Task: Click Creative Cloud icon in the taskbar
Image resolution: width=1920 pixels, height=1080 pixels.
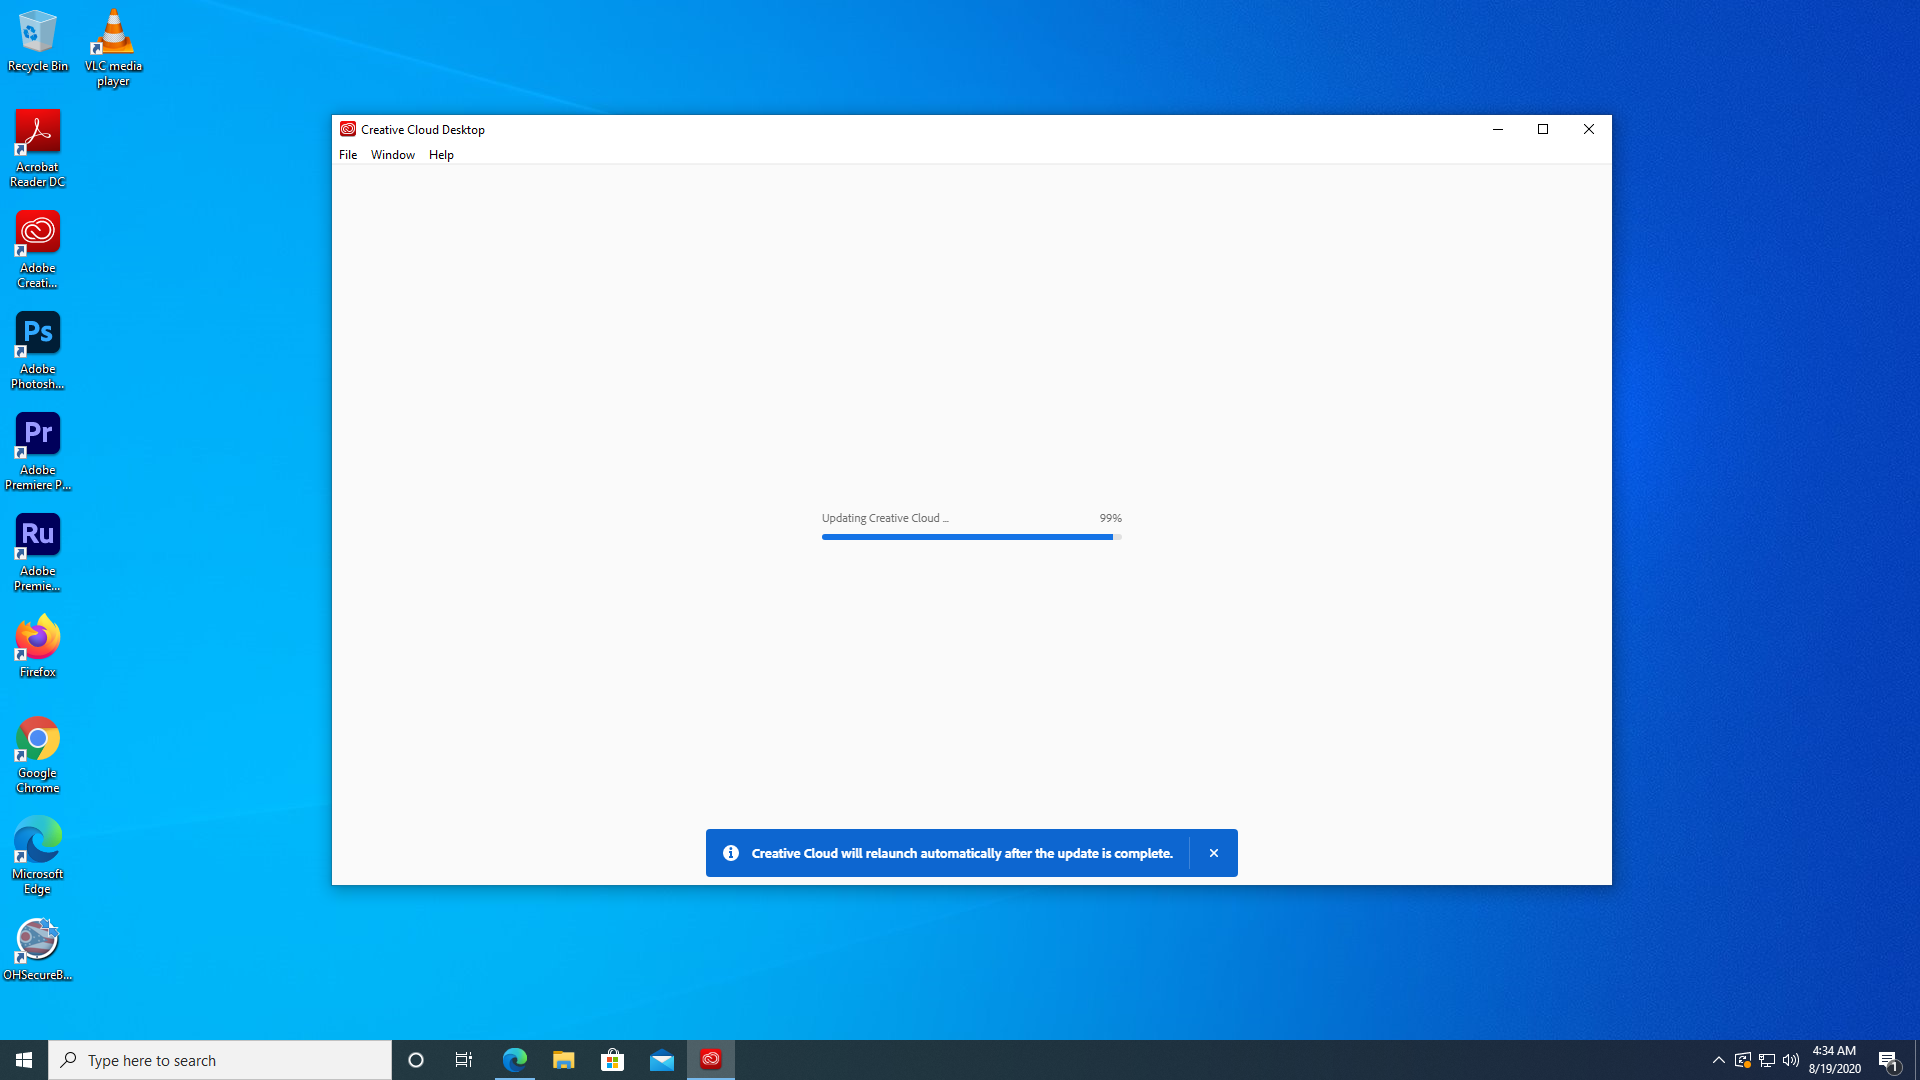Action: click(711, 1059)
